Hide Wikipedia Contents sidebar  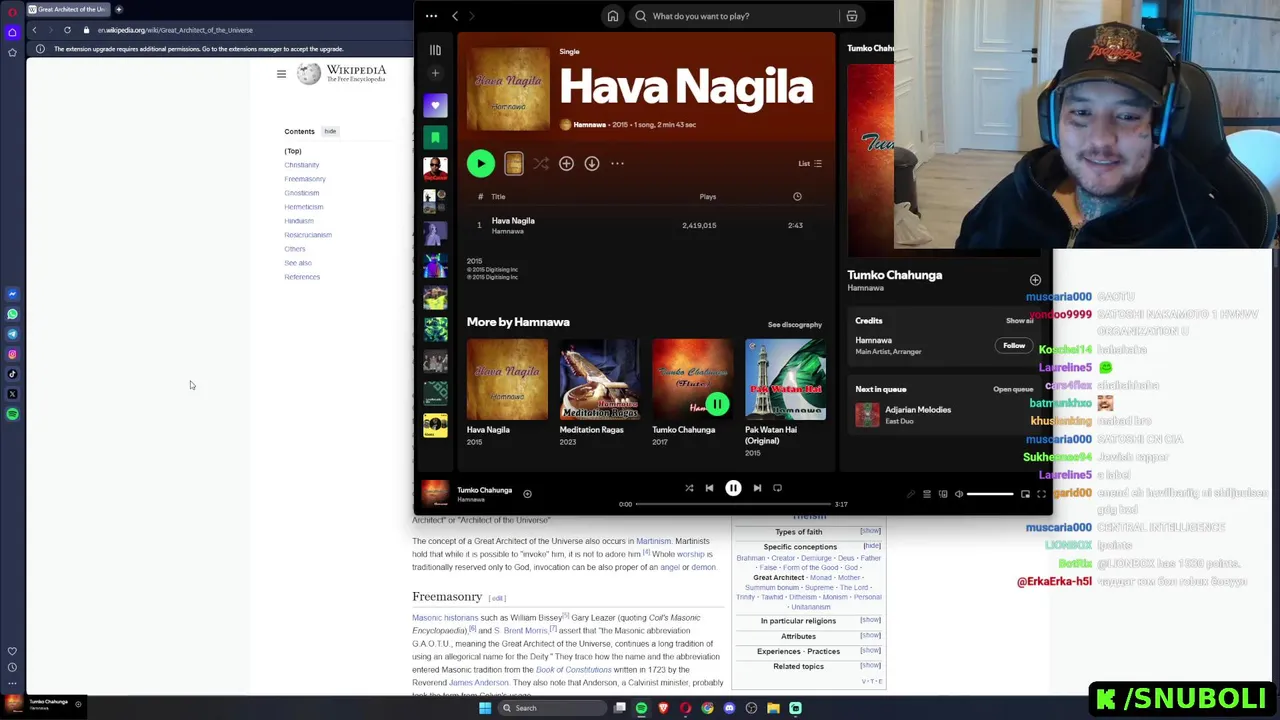tap(330, 131)
